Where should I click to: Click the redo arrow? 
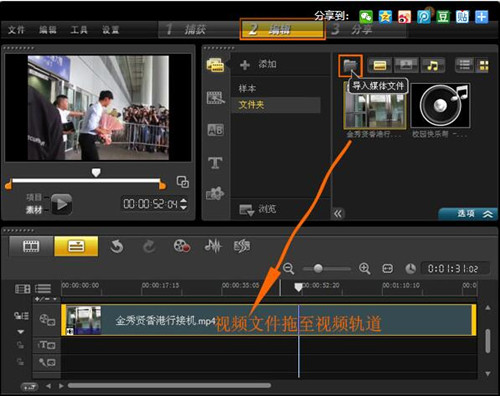pos(149,247)
